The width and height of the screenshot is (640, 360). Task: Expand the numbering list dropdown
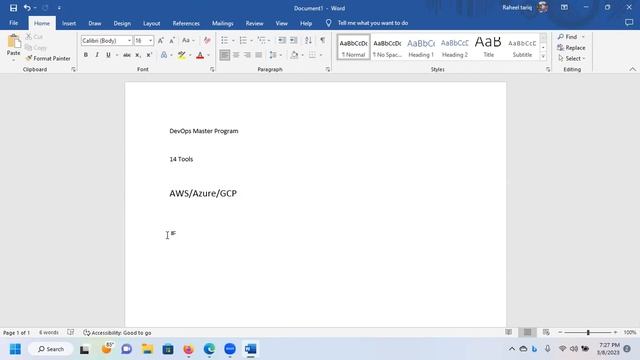[251, 40]
